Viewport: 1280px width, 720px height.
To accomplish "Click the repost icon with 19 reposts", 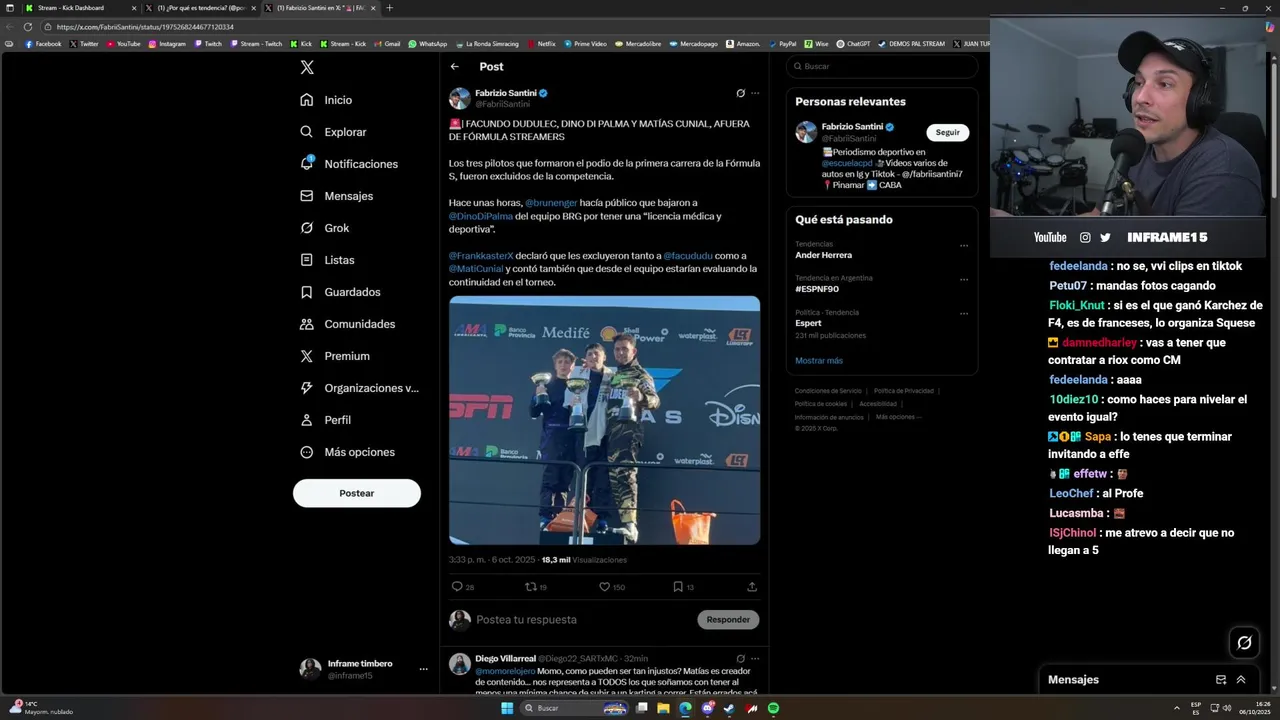I will point(531,587).
